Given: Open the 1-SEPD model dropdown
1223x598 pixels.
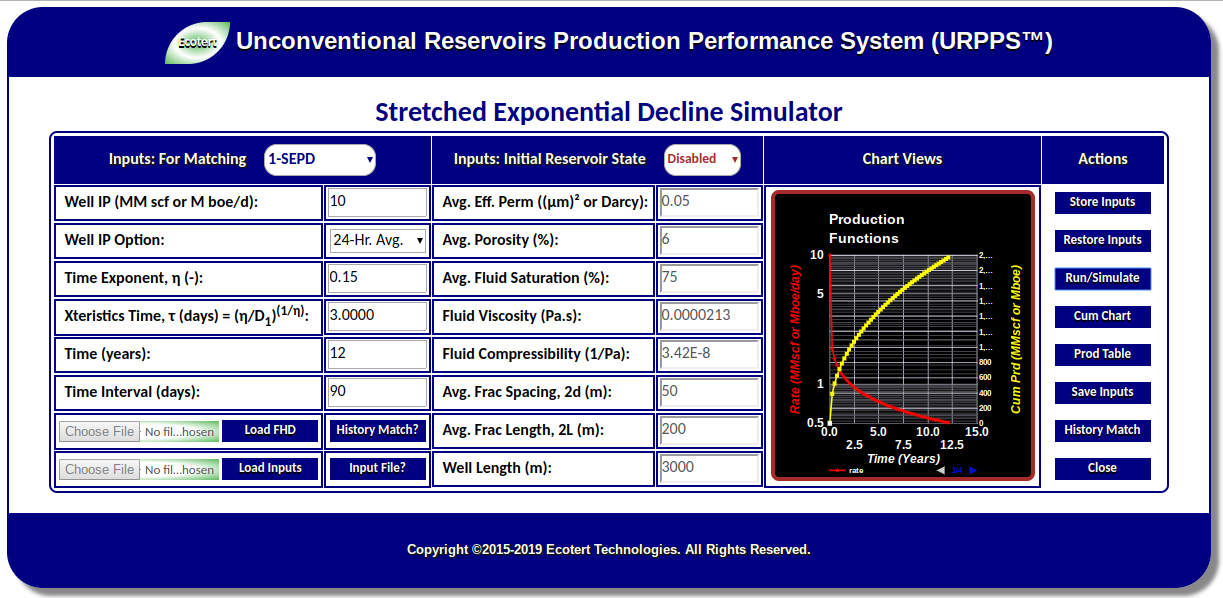Looking at the screenshot, I should [320, 159].
